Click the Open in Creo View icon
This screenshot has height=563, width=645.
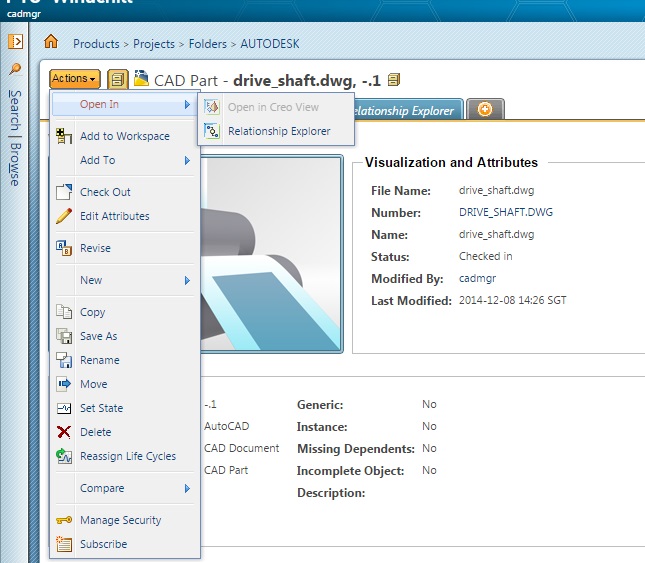212,107
